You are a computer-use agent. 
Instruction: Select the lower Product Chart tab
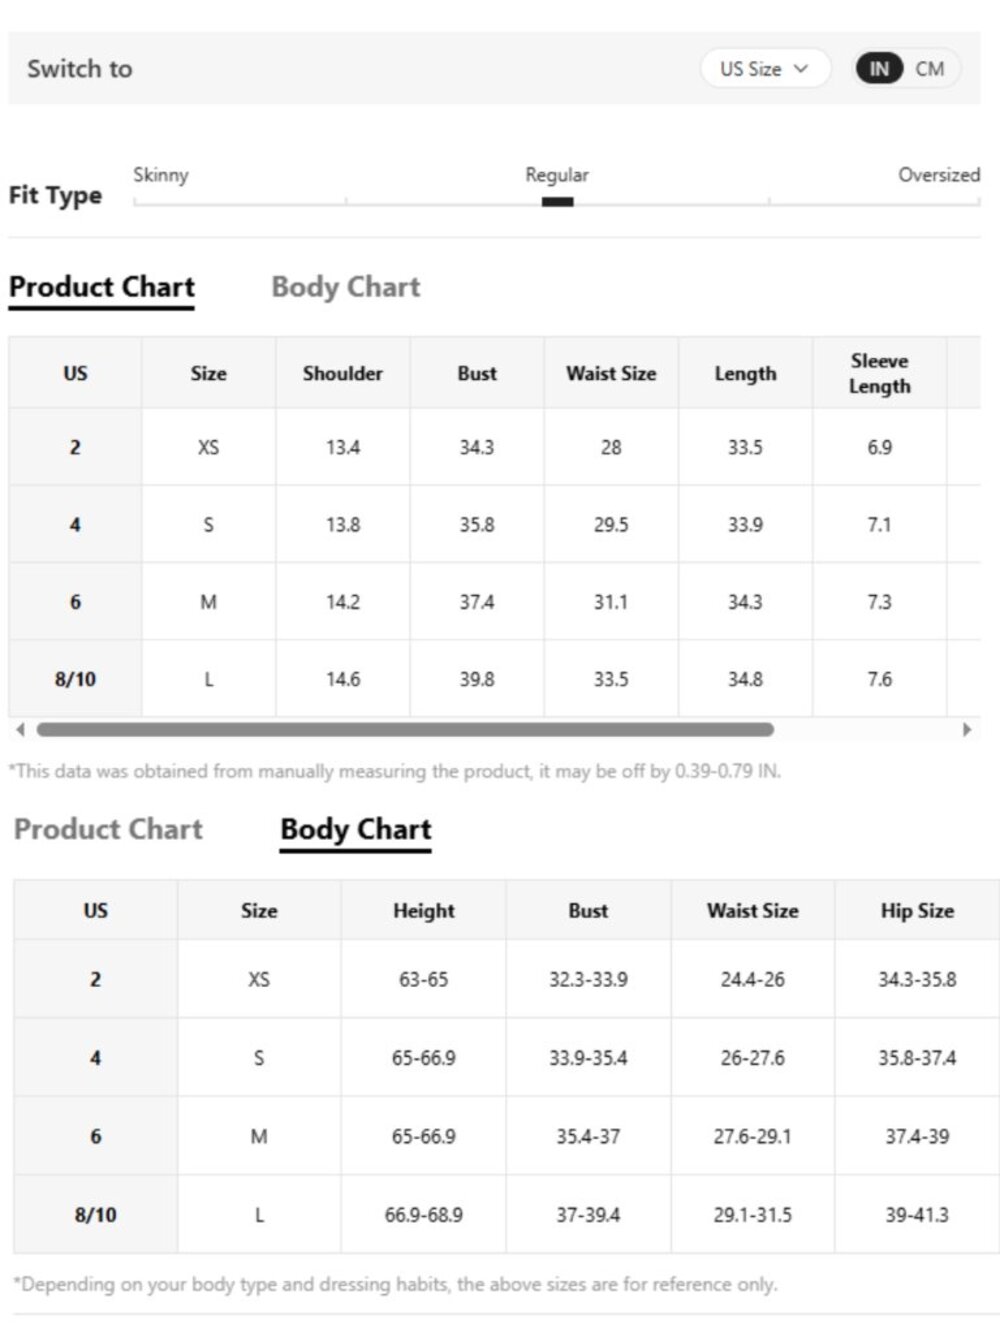point(108,829)
